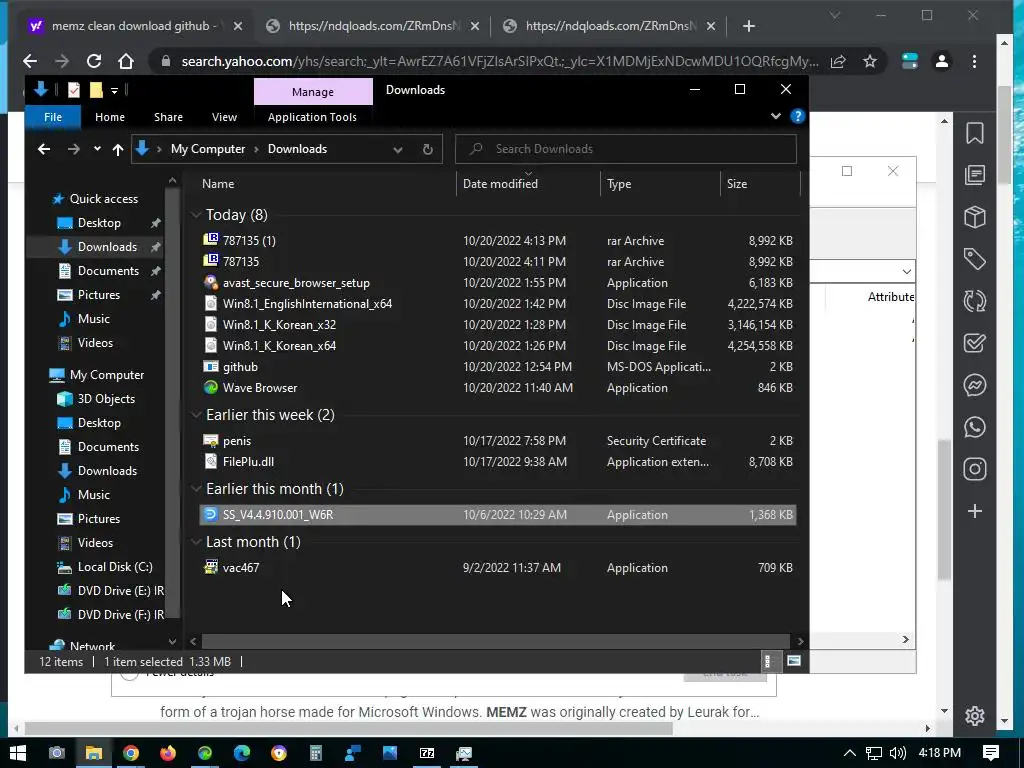
Task: Open a new browser tab
Action: click(x=748, y=26)
